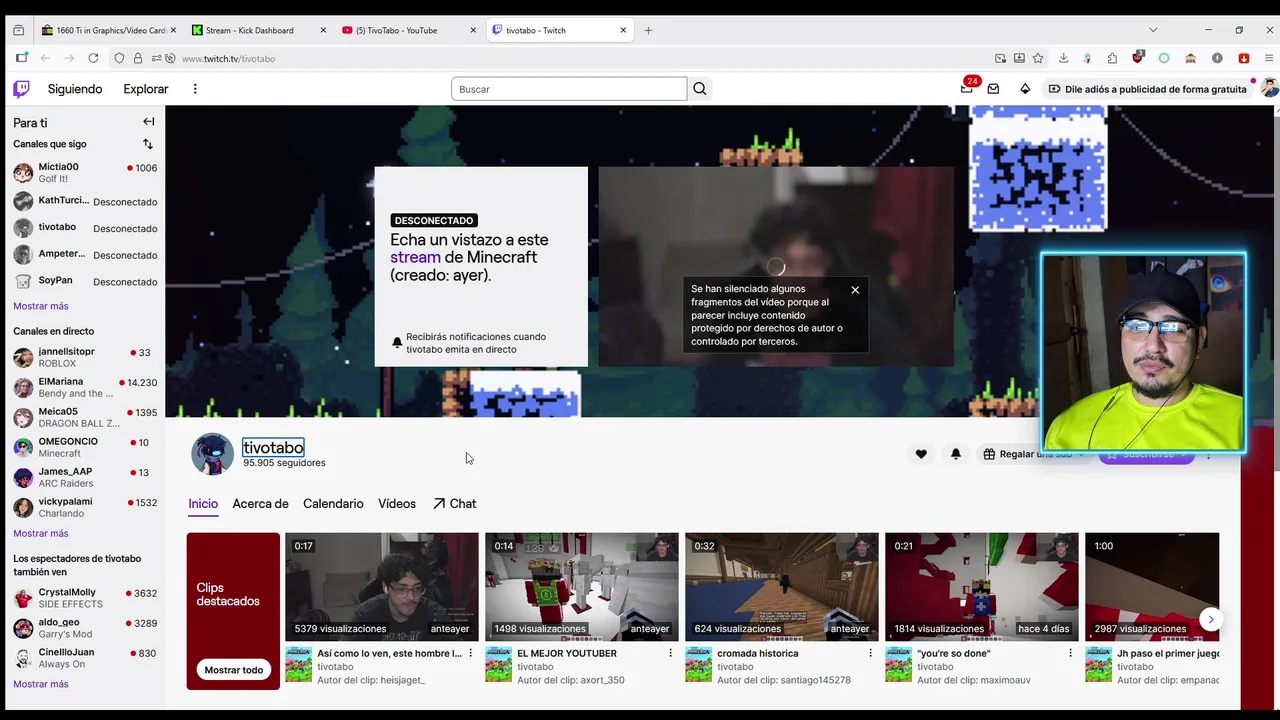The width and height of the screenshot is (1280, 720).
Task: Sort followed channels with arrows icon
Action: coord(148,144)
